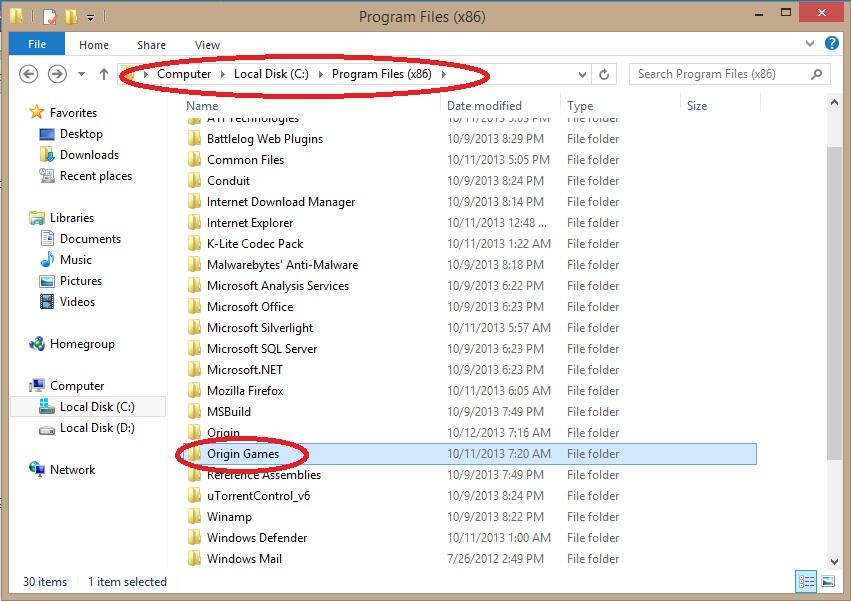Switch to the View ribbon tab
851x601 pixels.
tap(207, 45)
